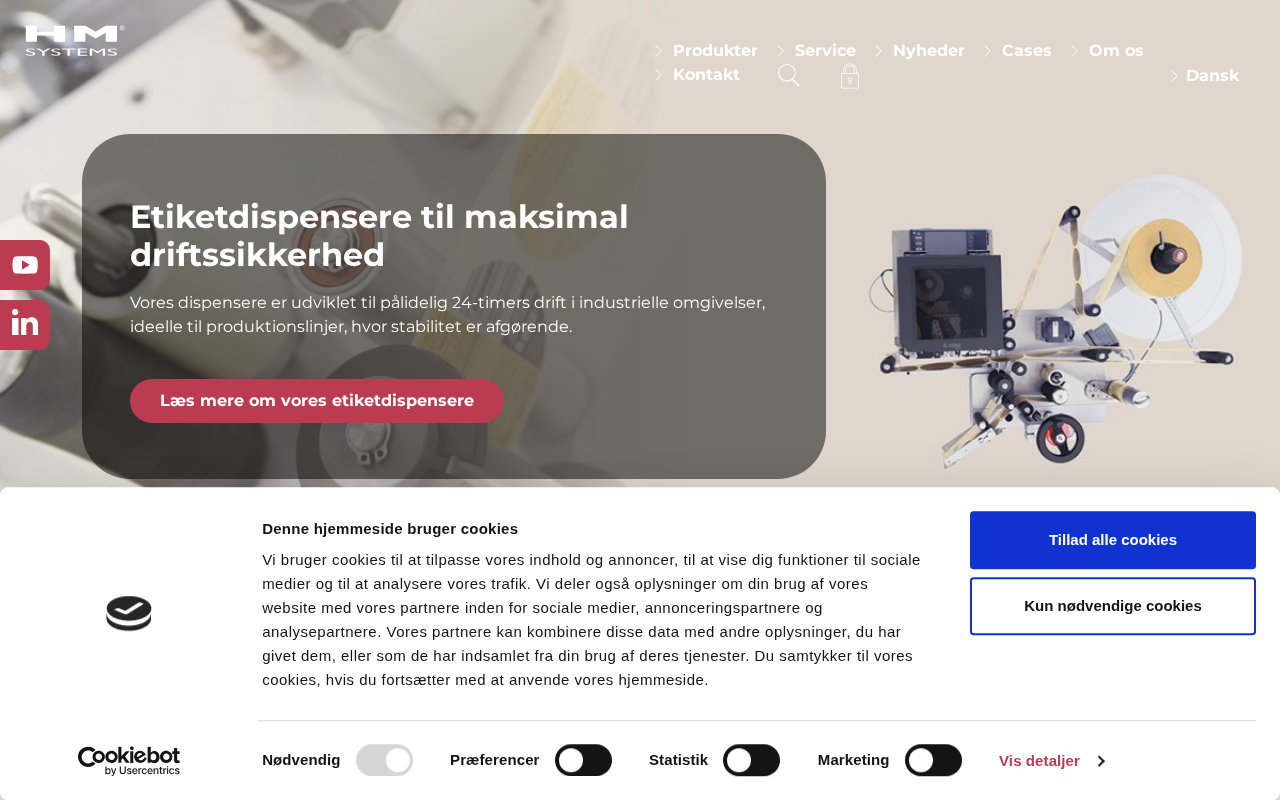Open the YouTube social link
Image resolution: width=1280 pixels, height=800 pixels.
click(x=24, y=265)
